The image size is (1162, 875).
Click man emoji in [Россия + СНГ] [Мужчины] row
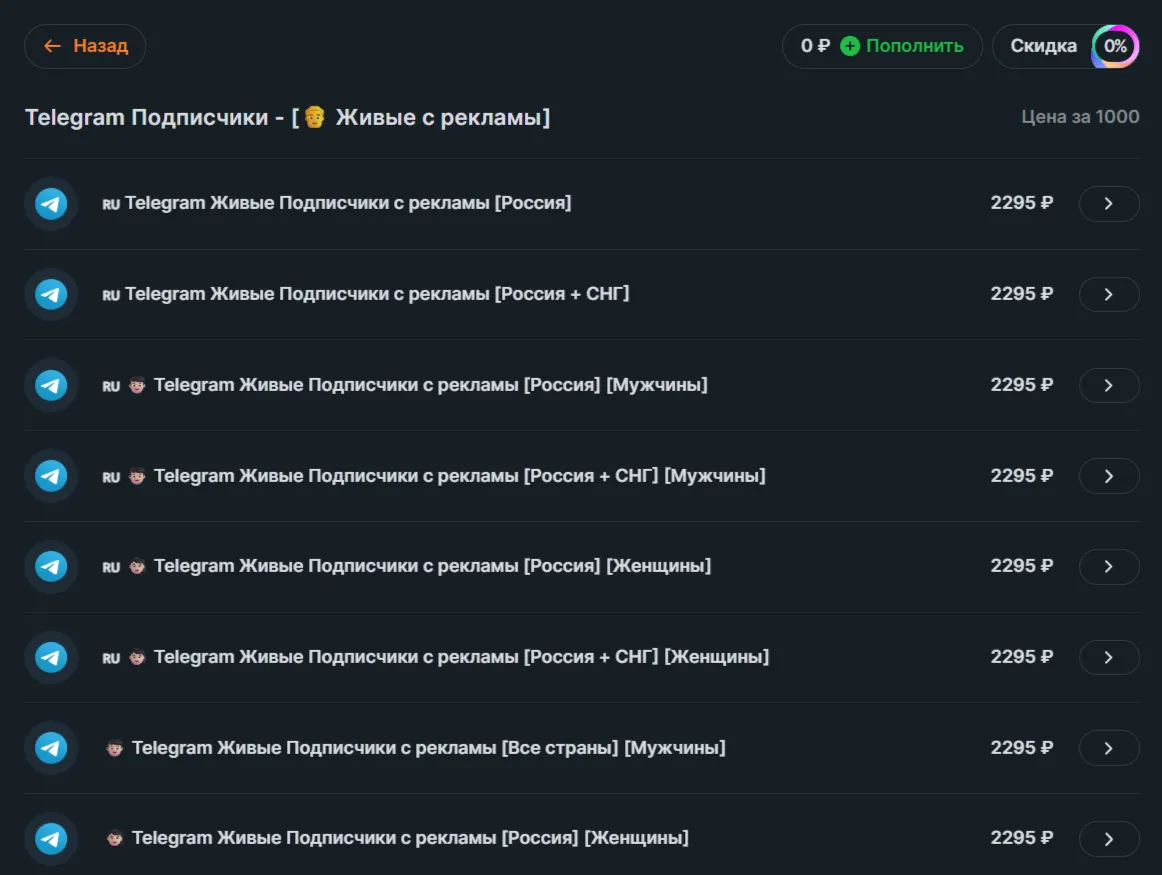click(137, 476)
